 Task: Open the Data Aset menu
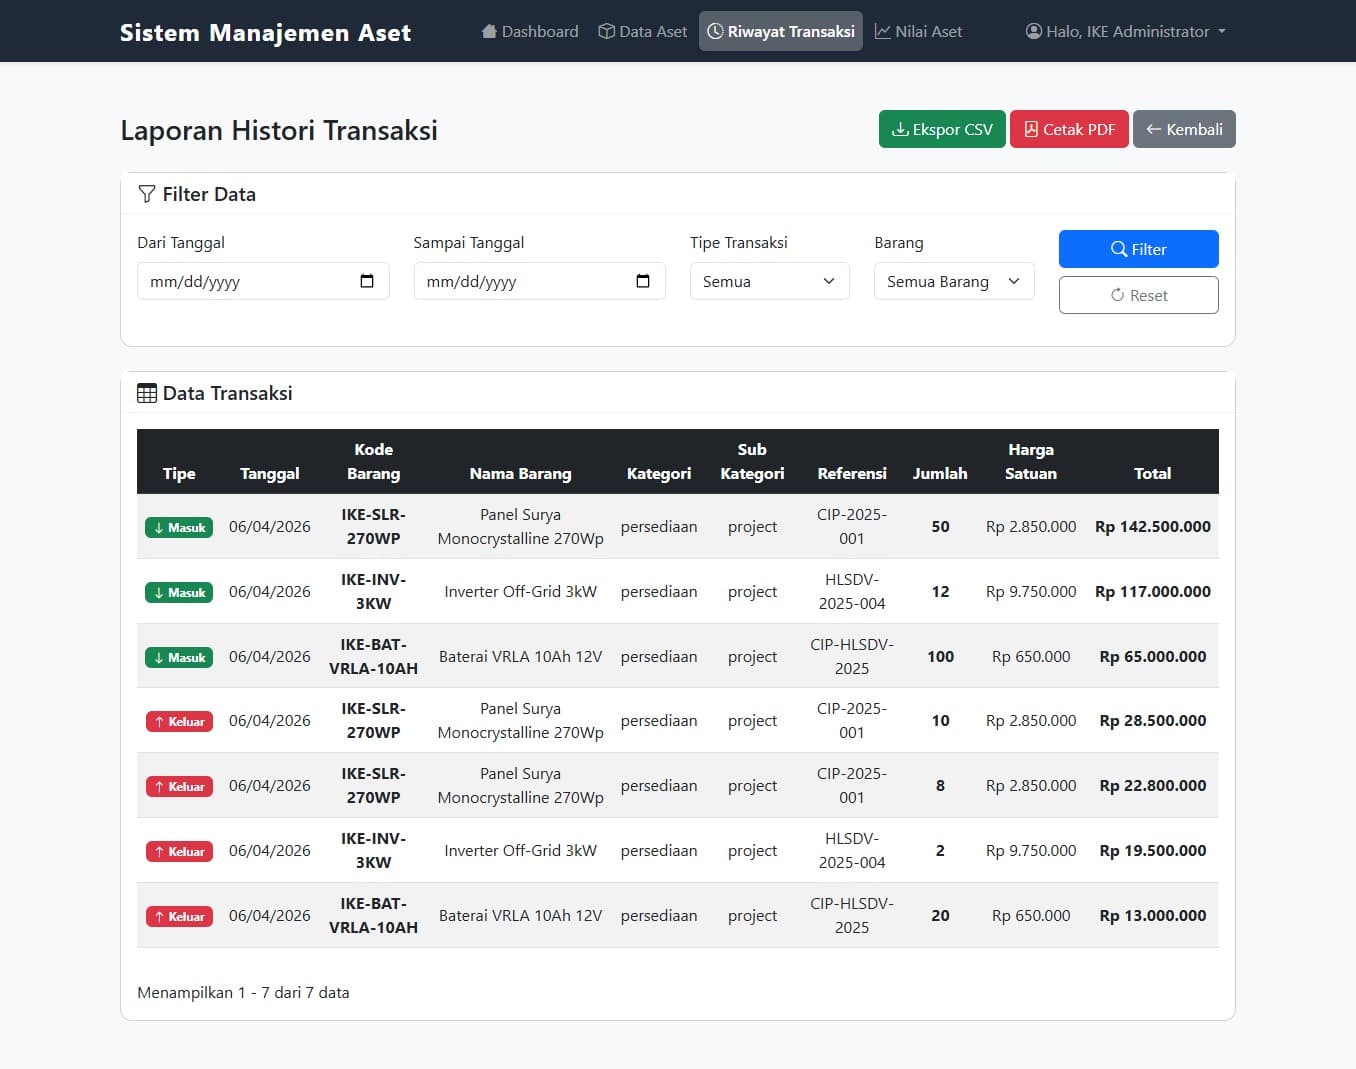point(643,31)
